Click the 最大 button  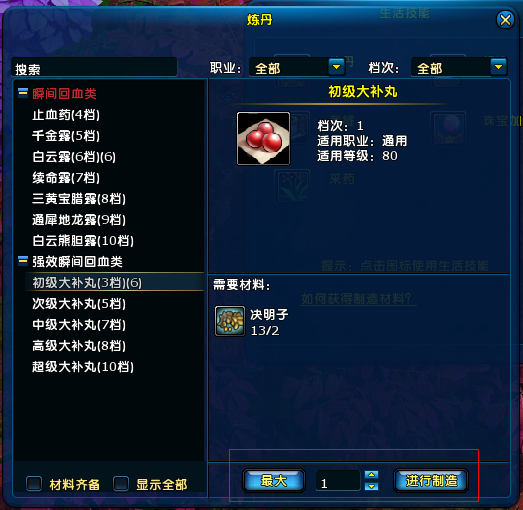pos(274,481)
